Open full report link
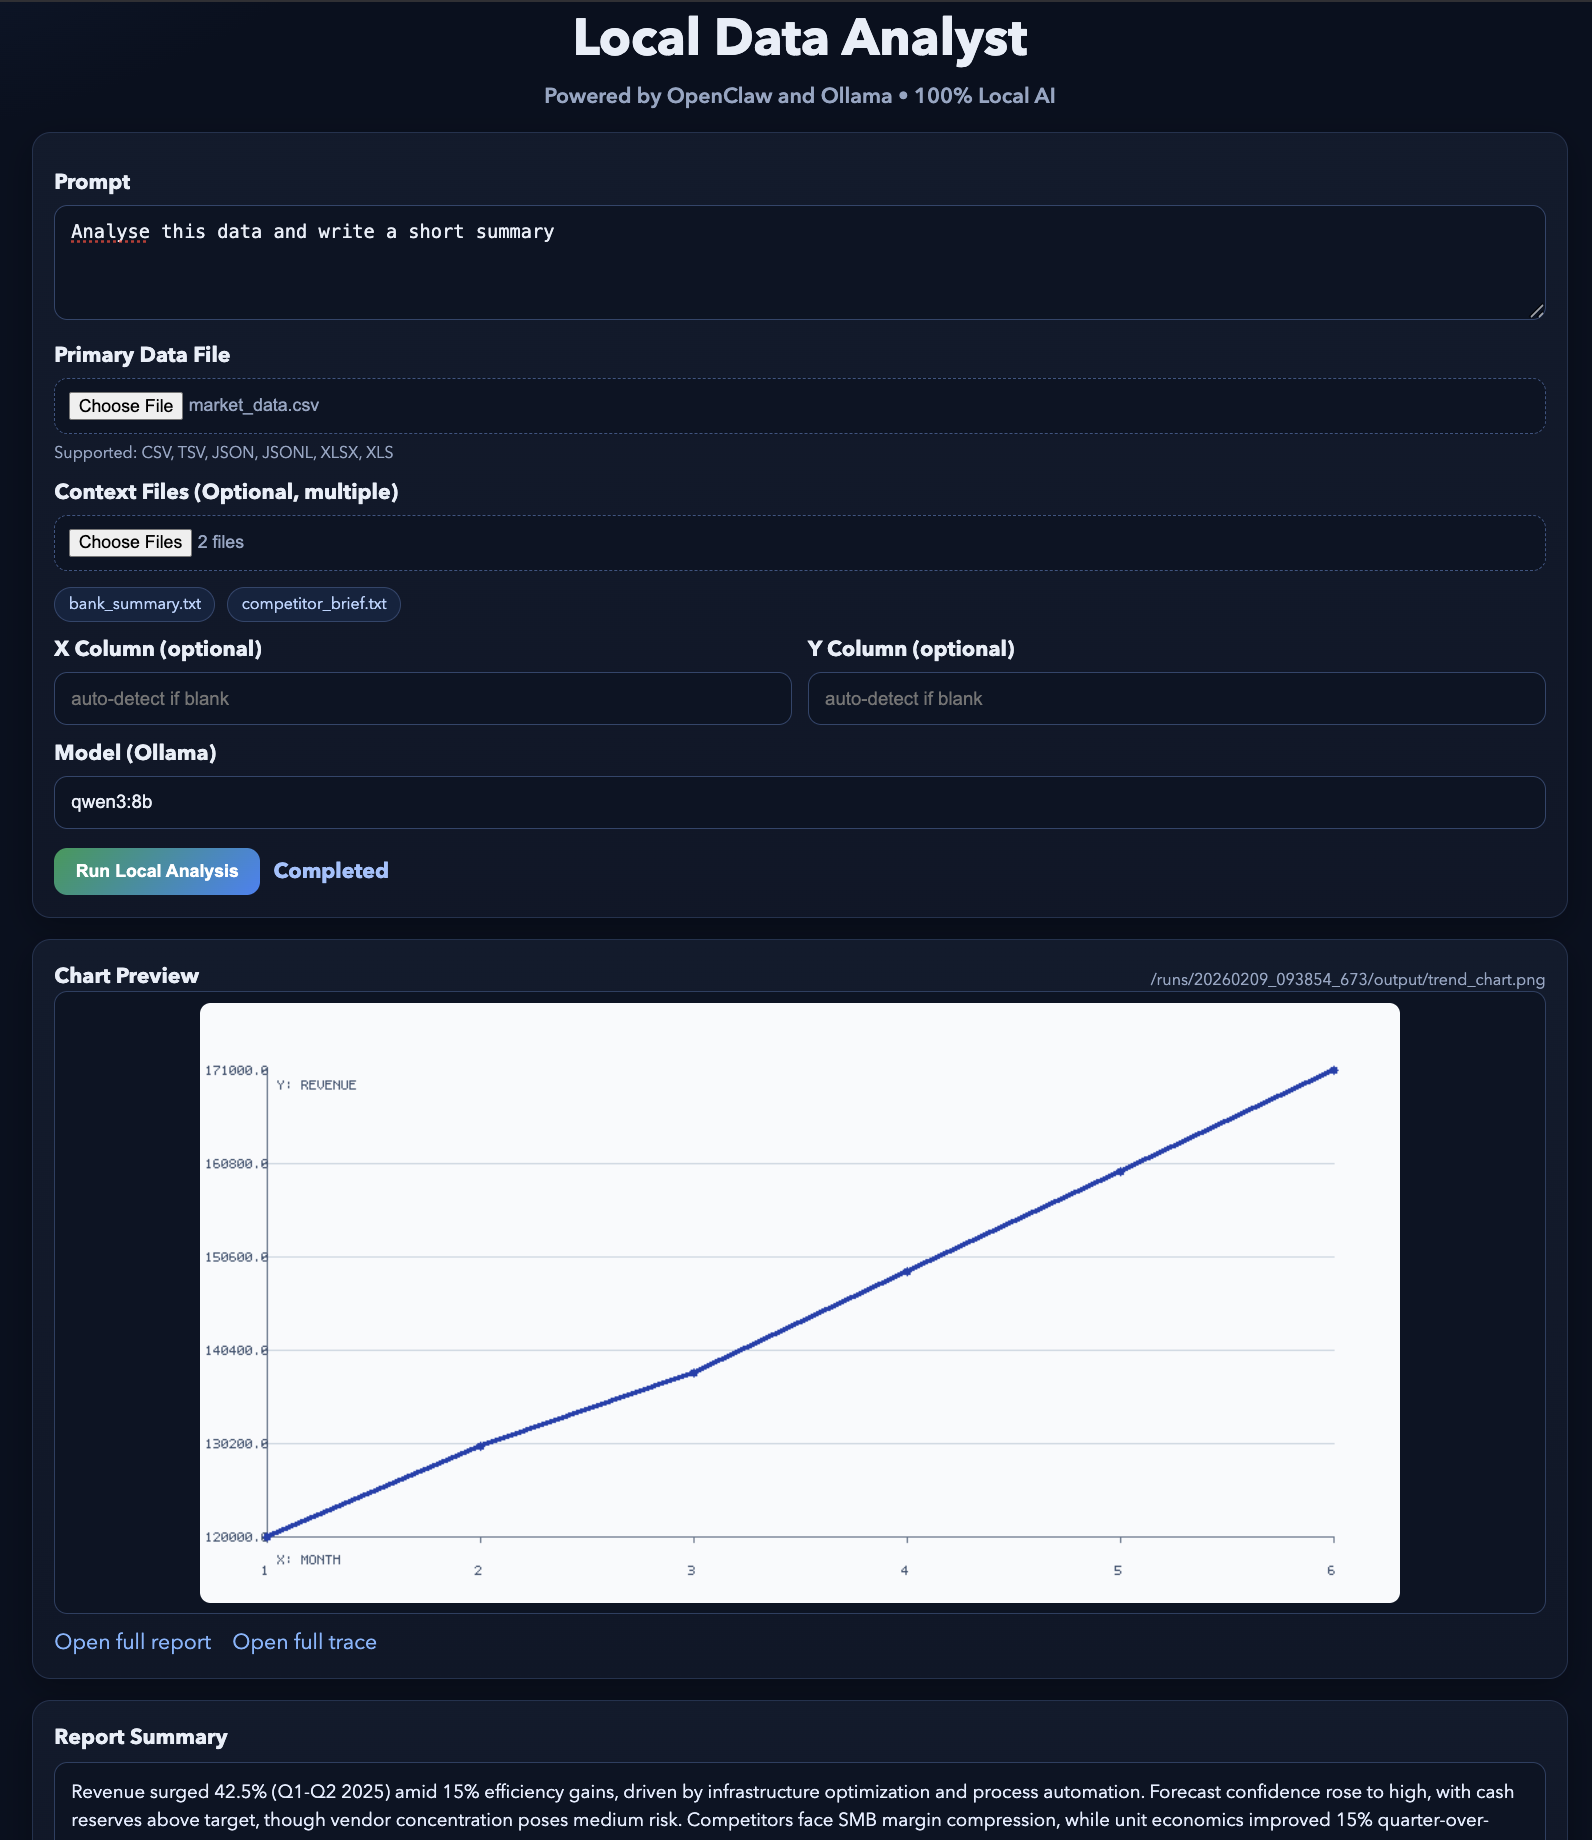Viewport: 1592px width, 1840px height. tap(133, 1642)
